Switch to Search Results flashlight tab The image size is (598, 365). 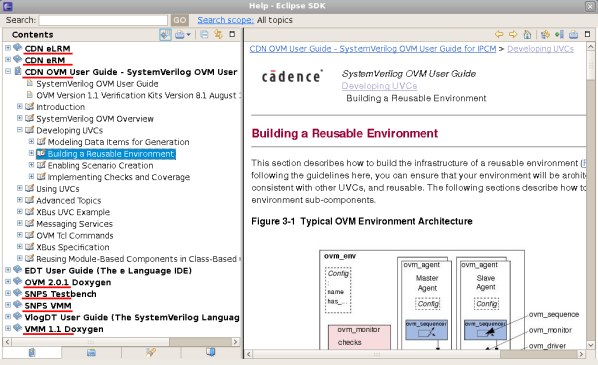[x=151, y=352]
